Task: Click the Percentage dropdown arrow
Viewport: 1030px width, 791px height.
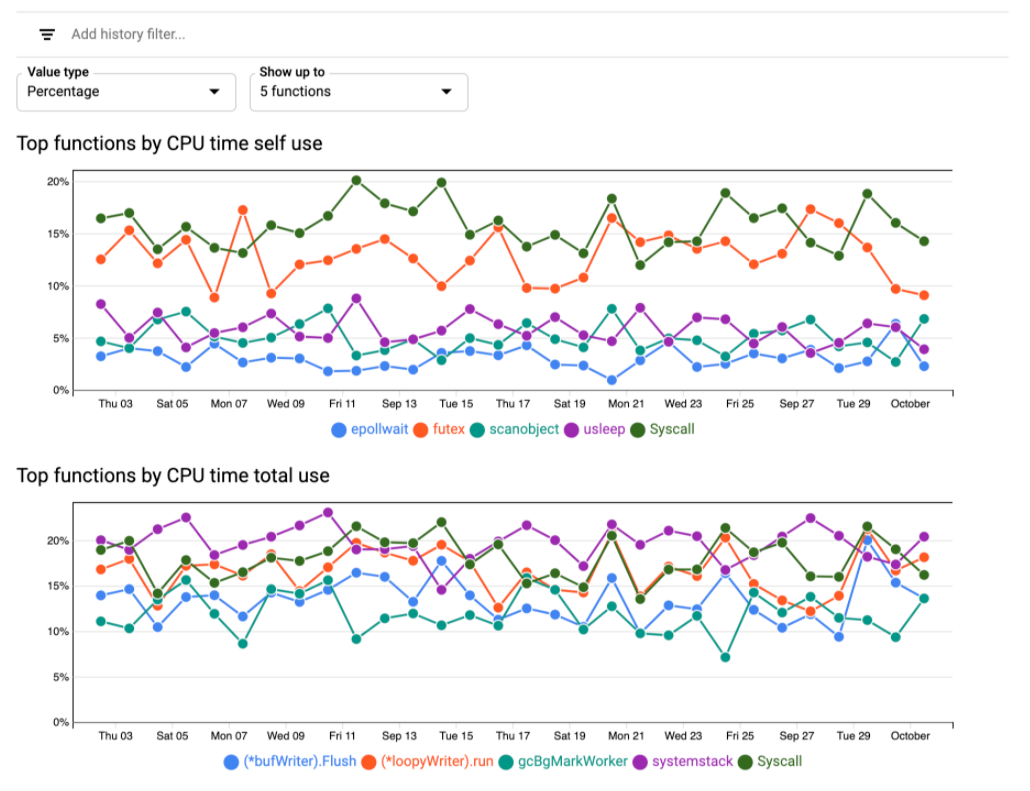Action: coord(214,92)
